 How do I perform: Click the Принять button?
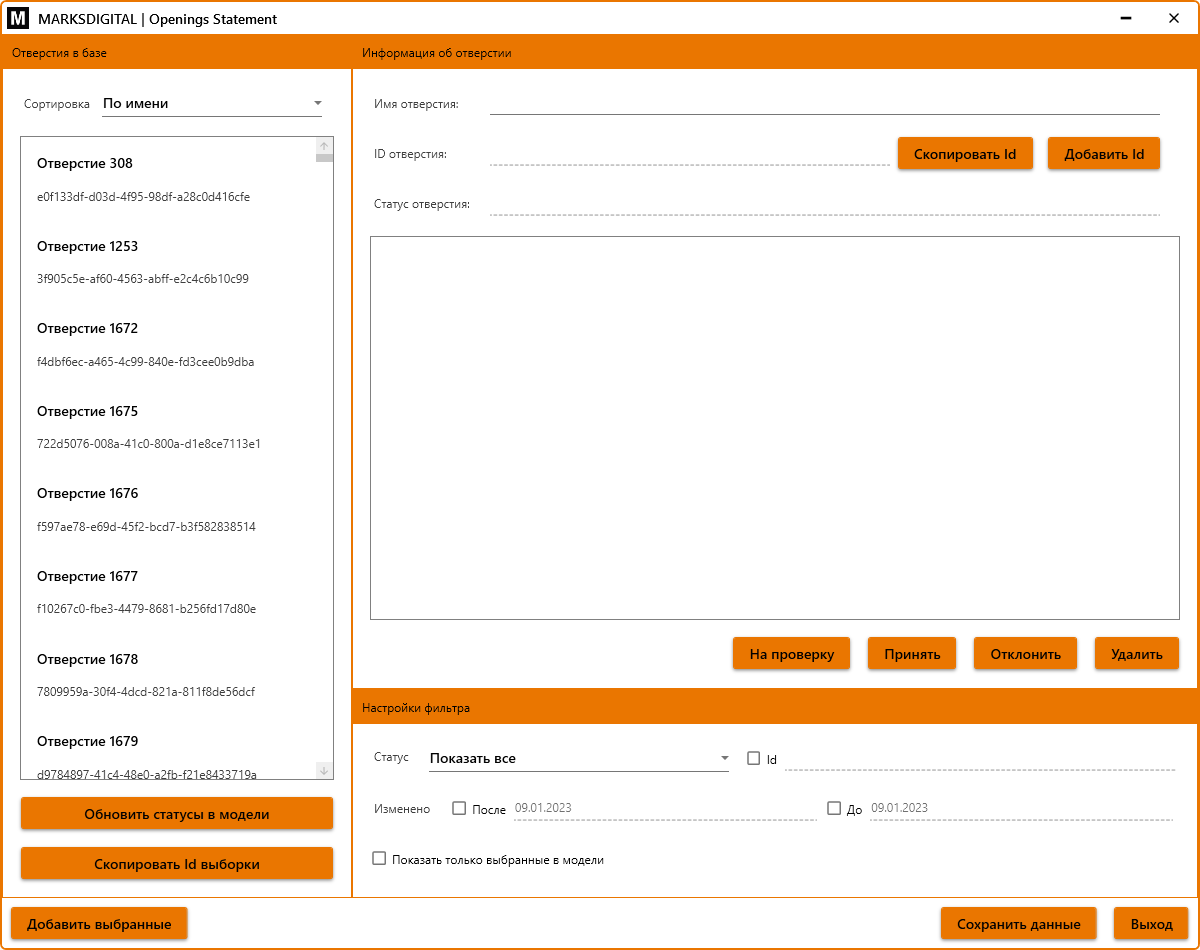click(911, 654)
